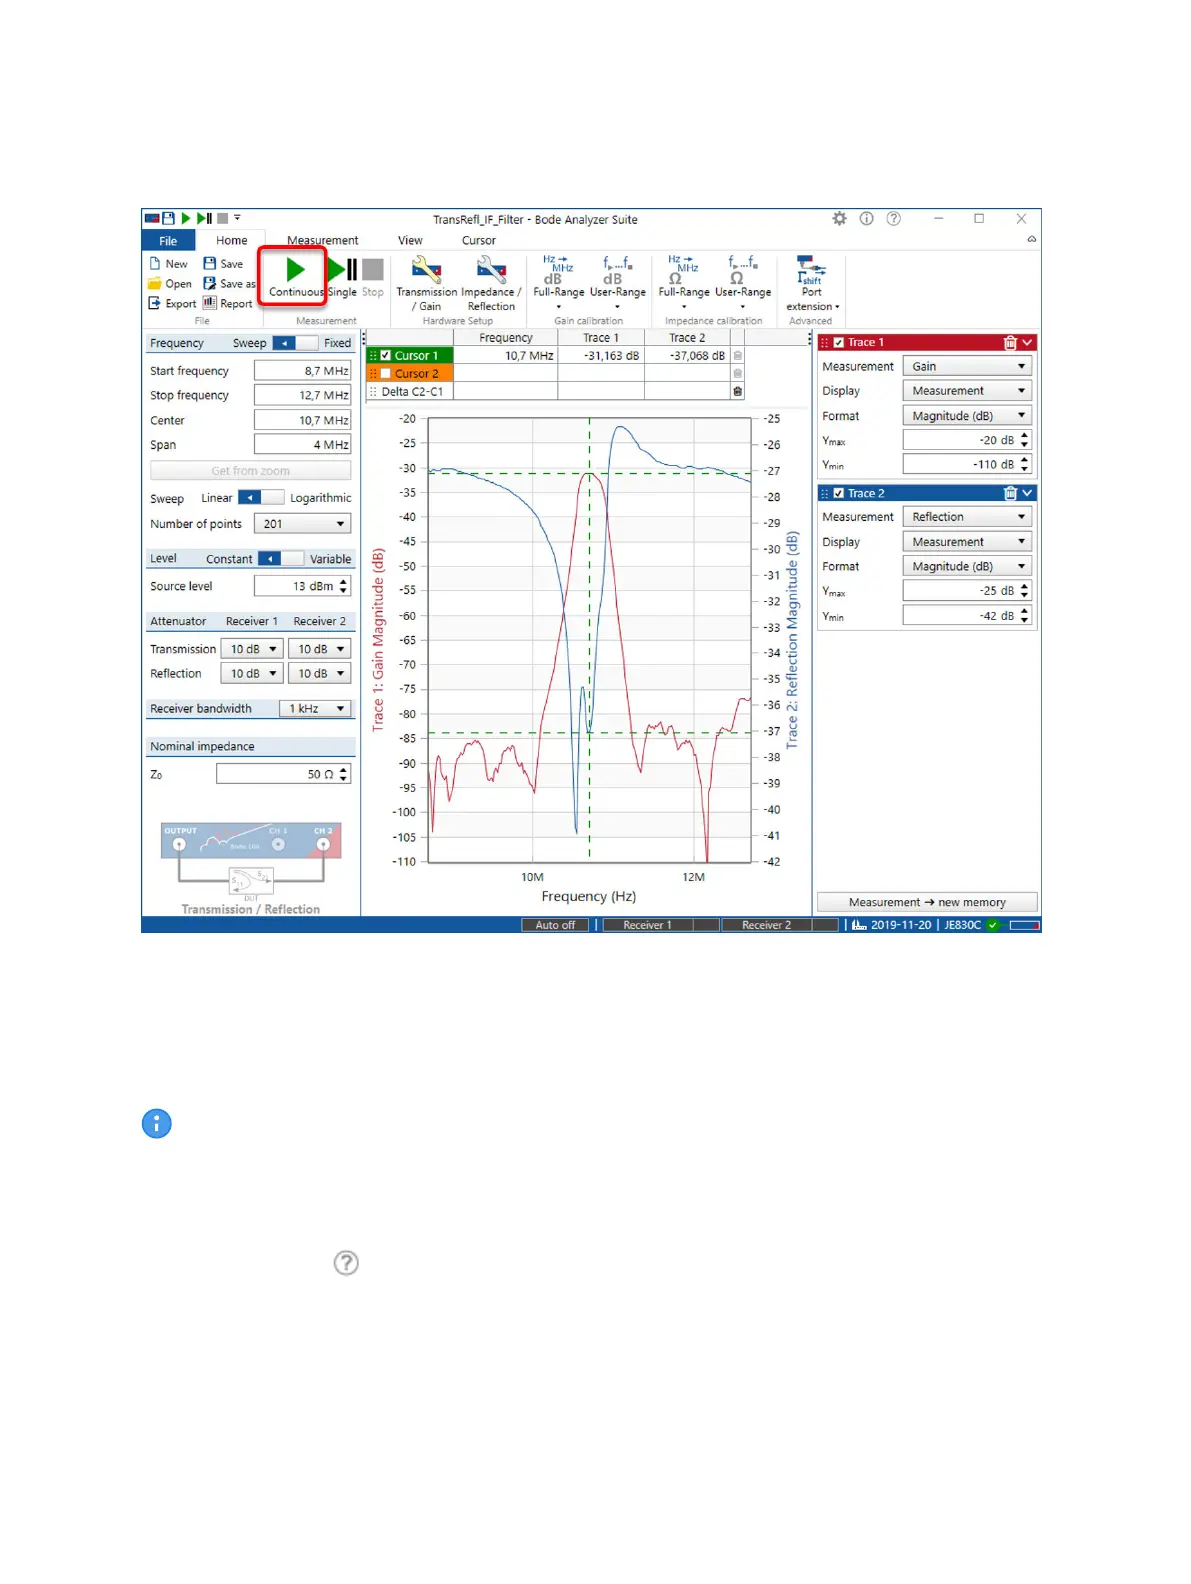Viewport: 1191px width, 1584px height.
Task: Open the File menu tab
Action: (168, 241)
